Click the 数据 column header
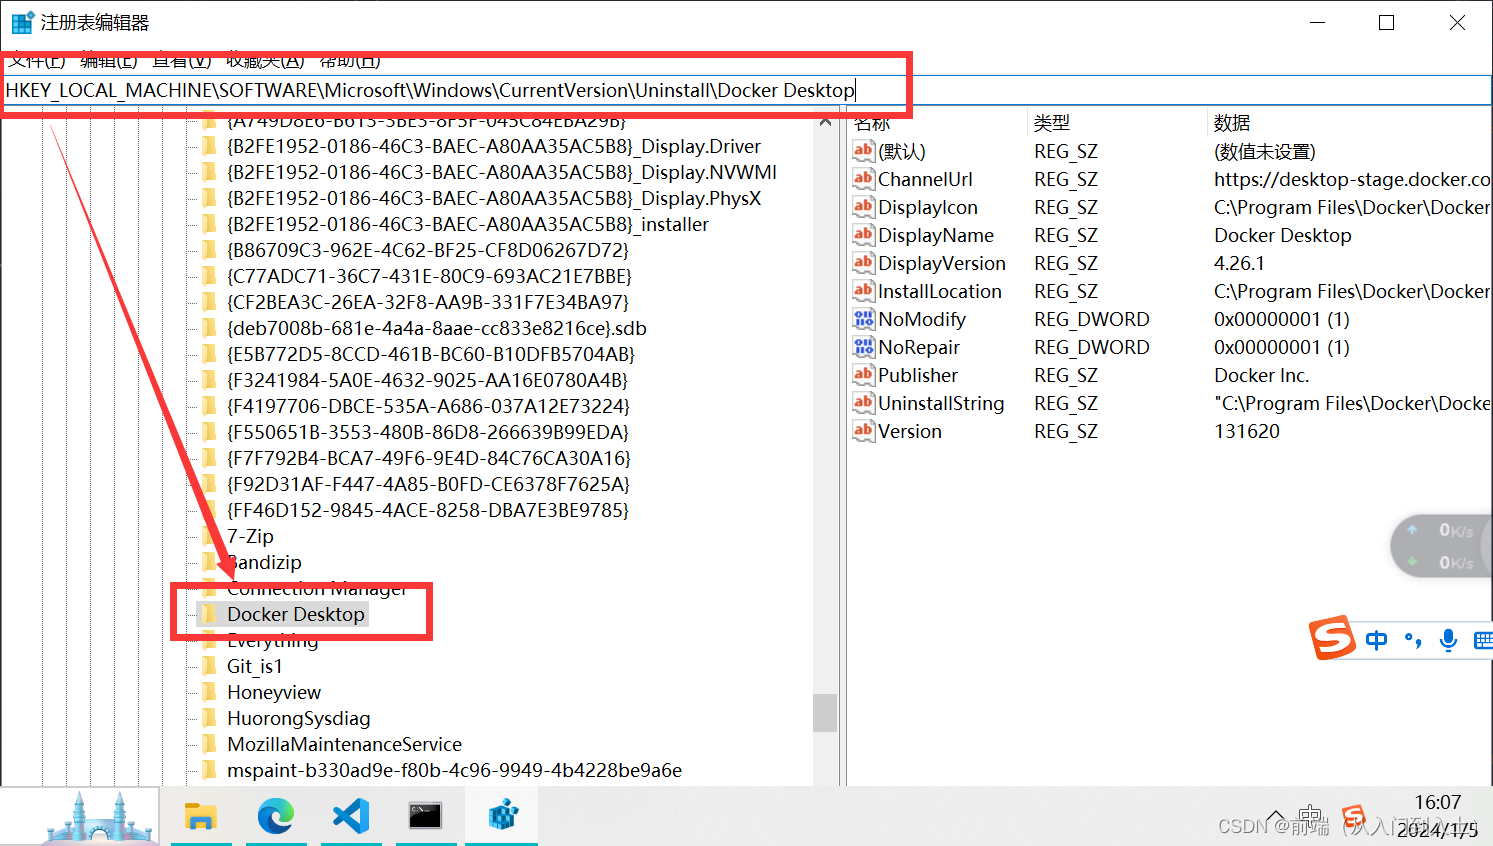Image resolution: width=1493 pixels, height=846 pixels. [1232, 122]
